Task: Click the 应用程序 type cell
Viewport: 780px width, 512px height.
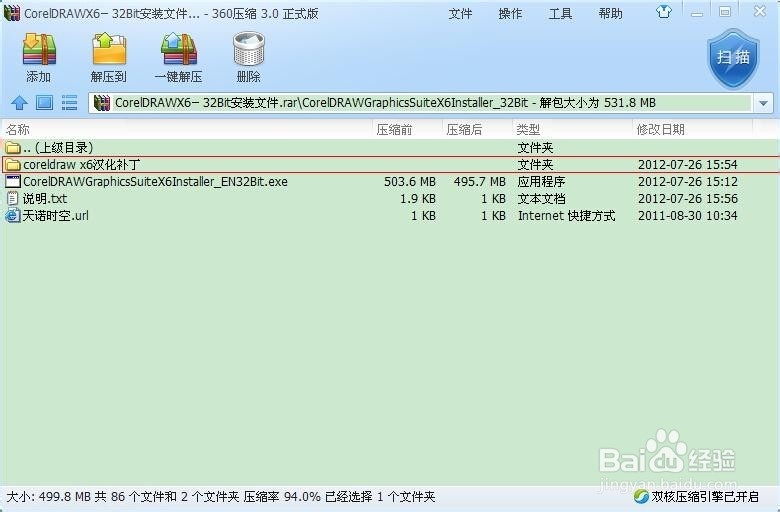Action: tap(541, 182)
